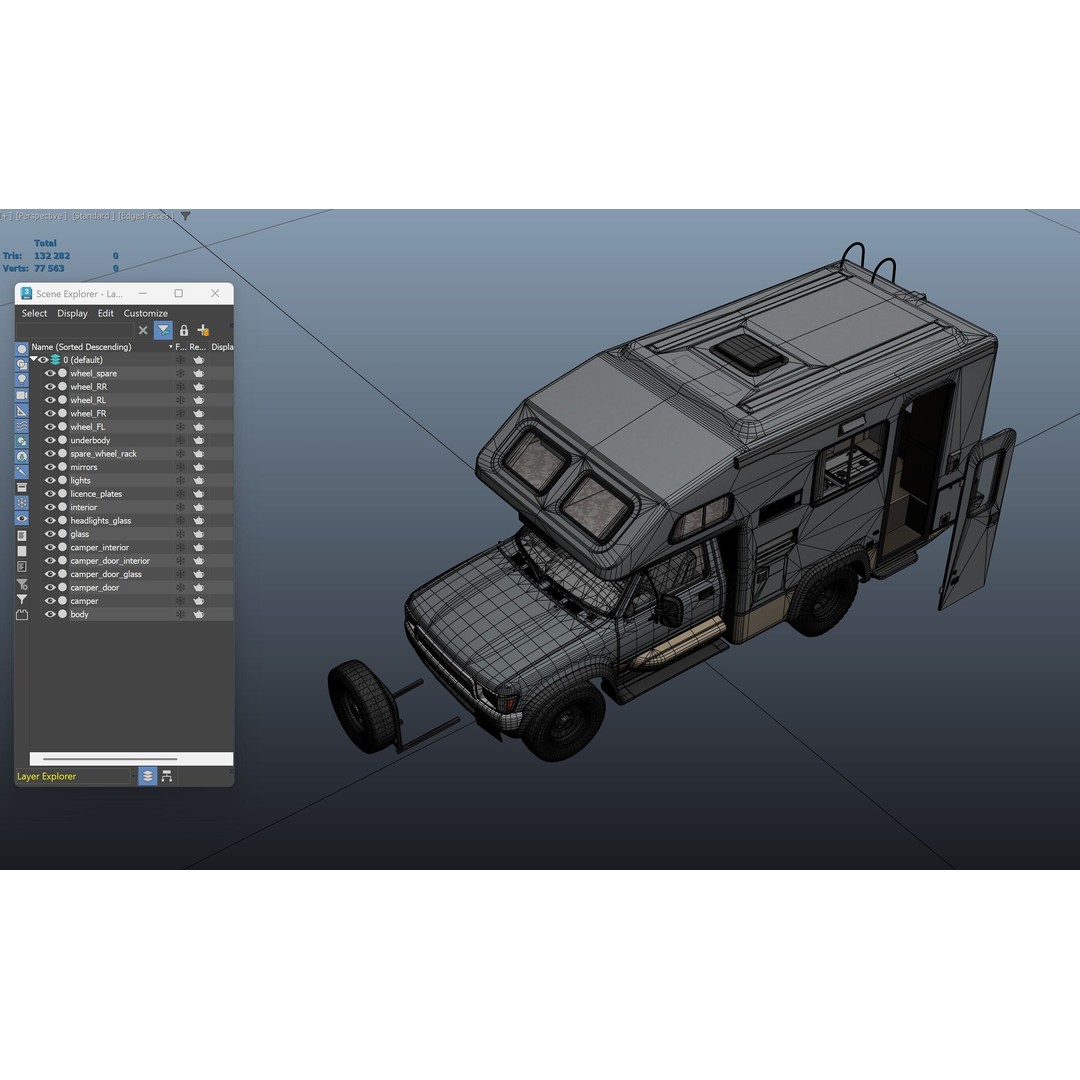Viewport: 1080px width, 1080px height.
Task: Open the Display menu in Scene Explorer
Action: [72, 313]
